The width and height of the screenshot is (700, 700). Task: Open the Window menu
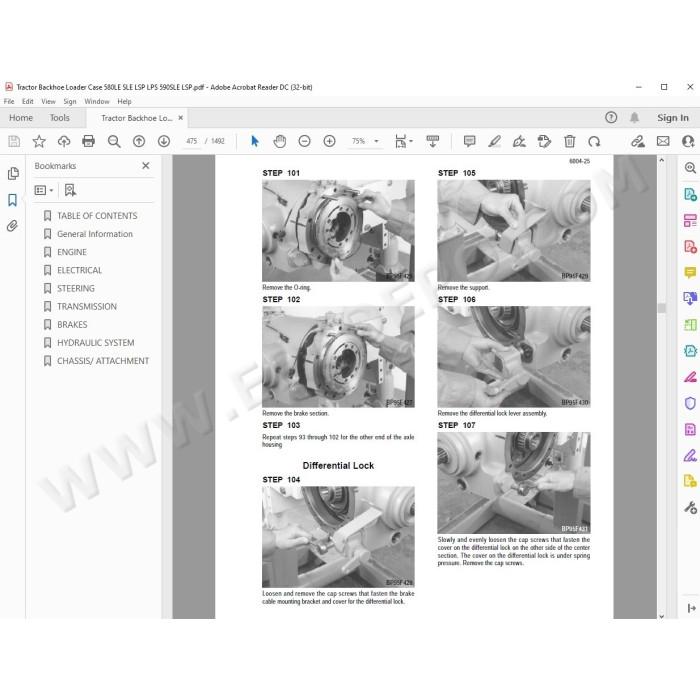click(97, 101)
